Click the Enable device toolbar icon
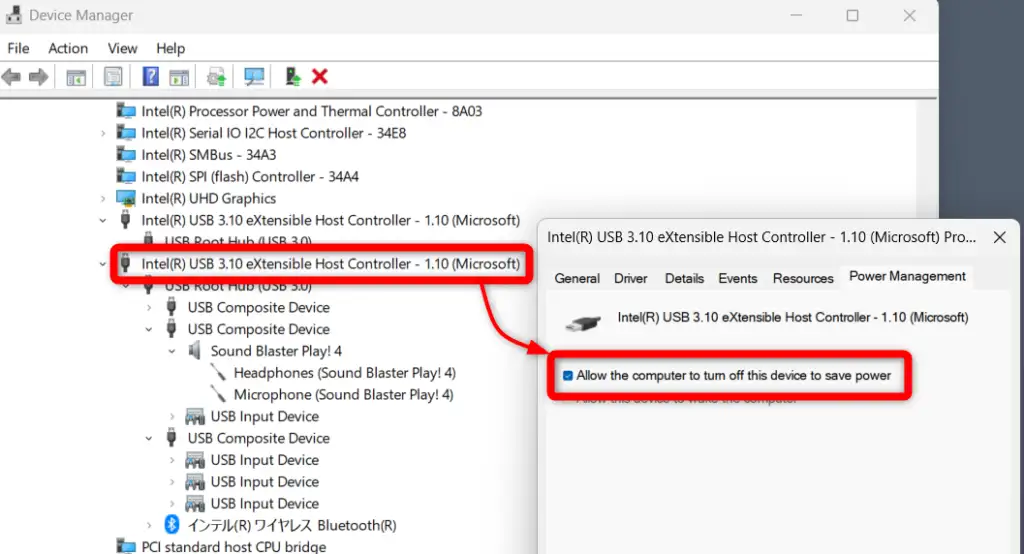 [293, 77]
